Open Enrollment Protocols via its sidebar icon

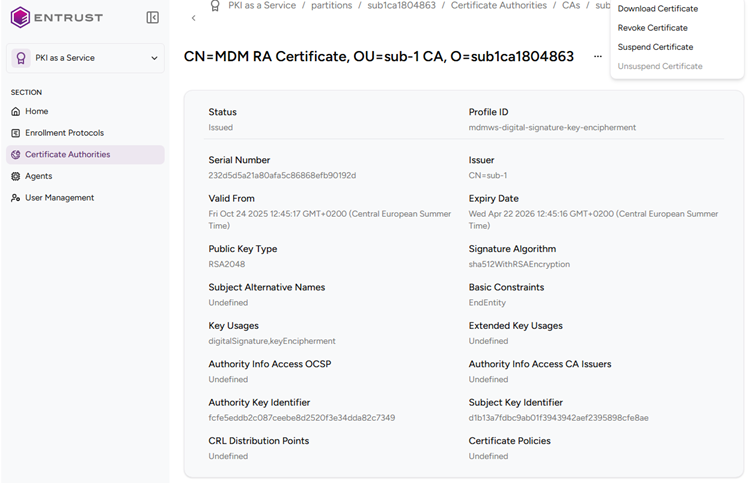16,133
